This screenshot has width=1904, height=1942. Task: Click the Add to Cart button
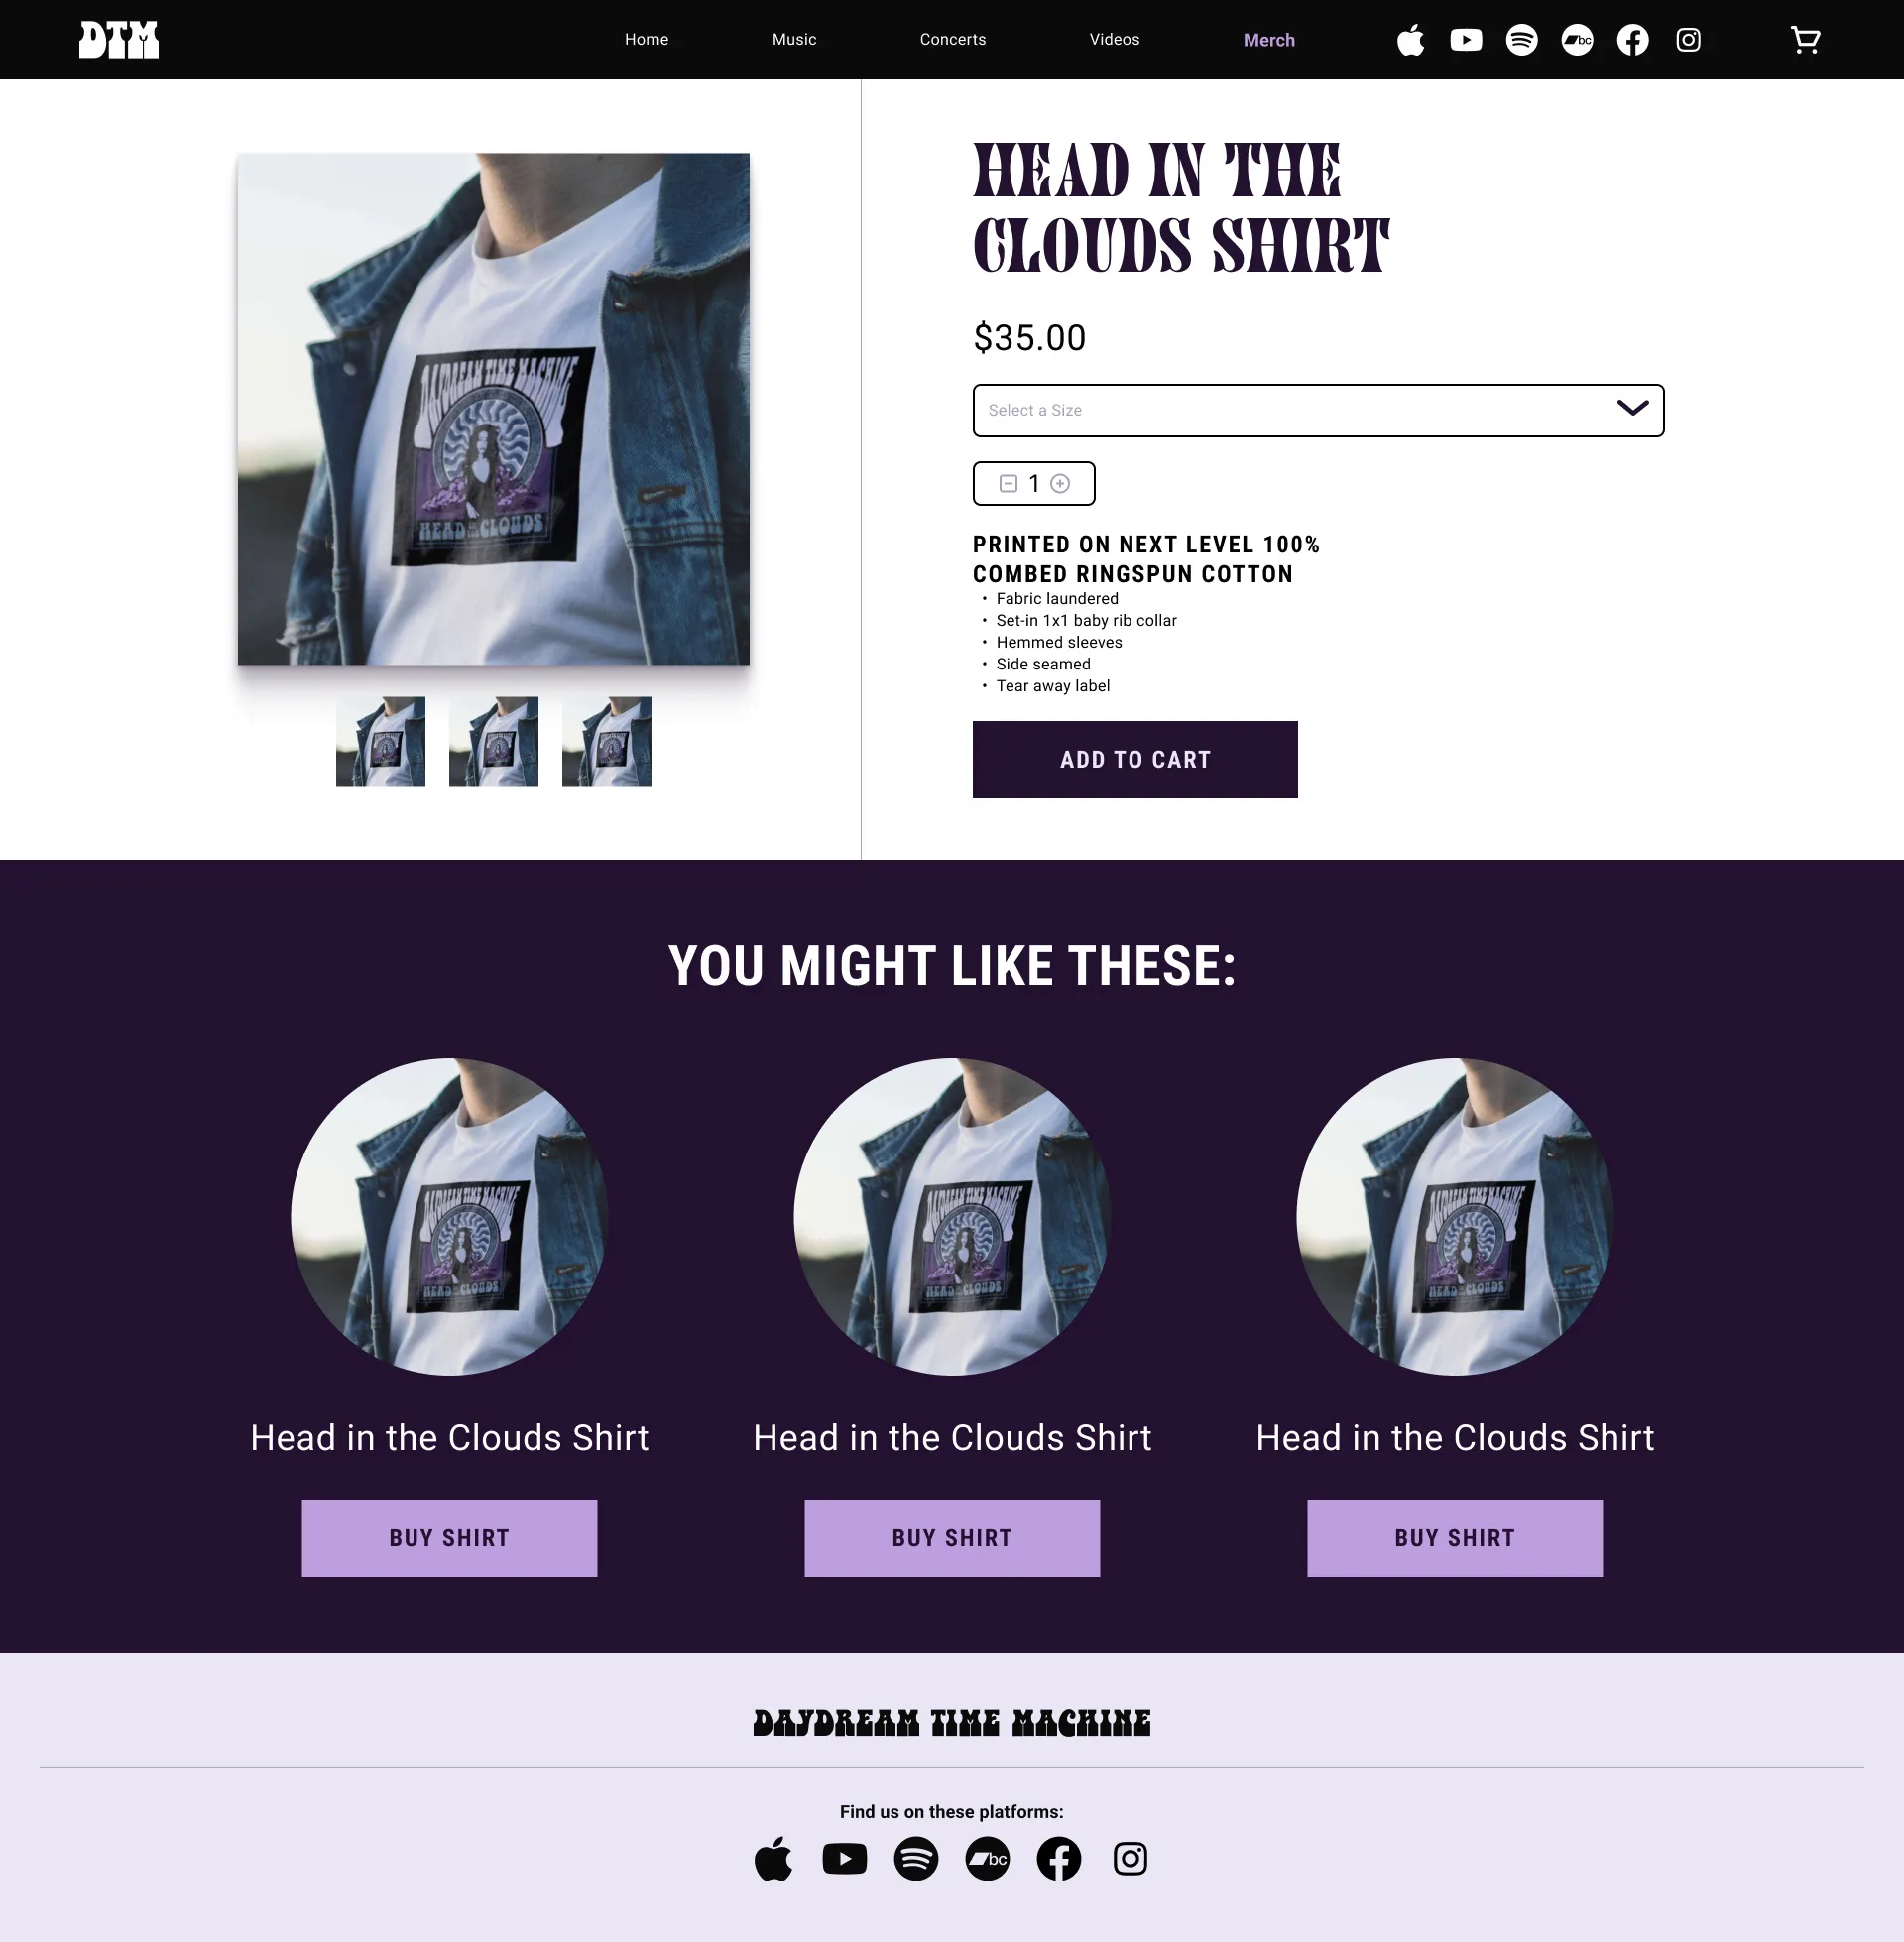click(1135, 760)
